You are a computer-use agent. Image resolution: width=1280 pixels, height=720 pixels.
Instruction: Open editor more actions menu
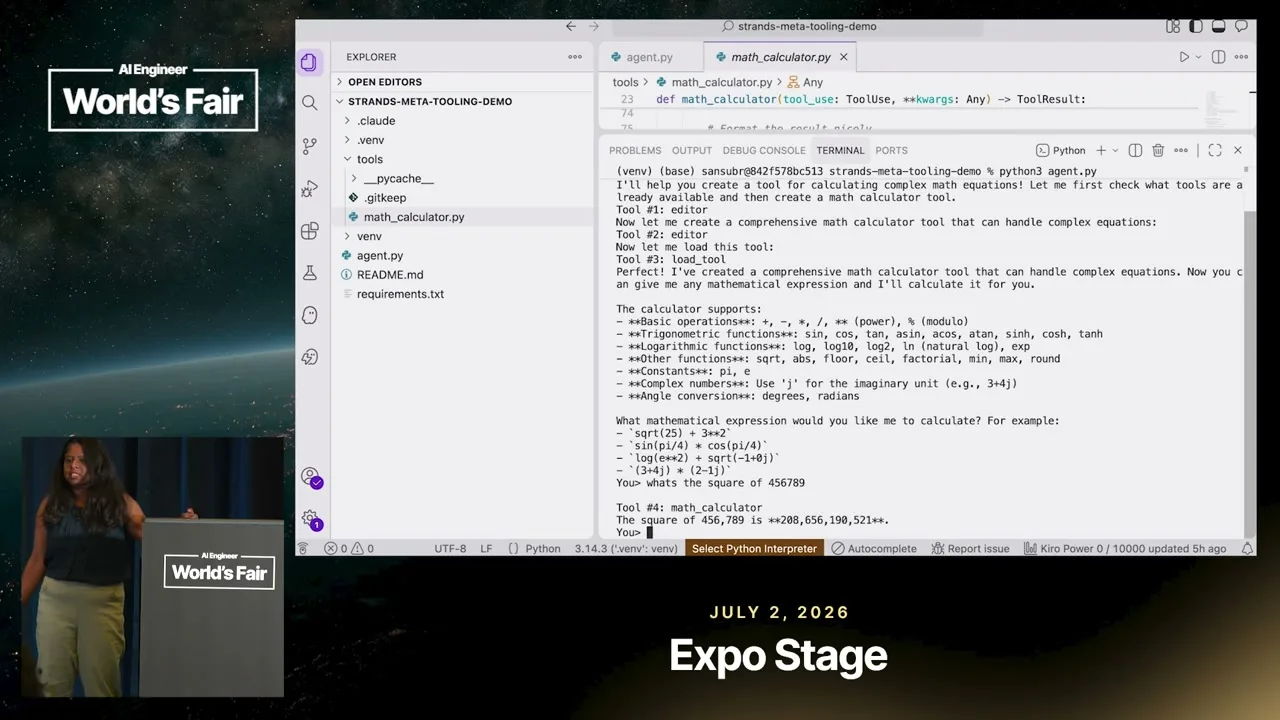[1240, 57]
